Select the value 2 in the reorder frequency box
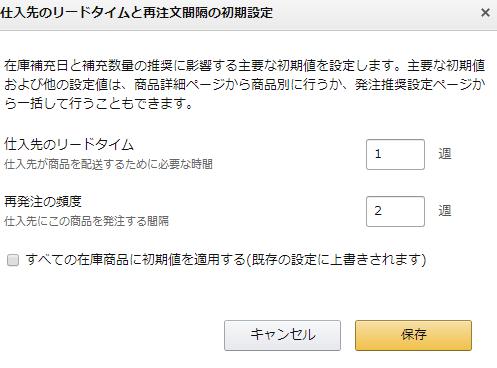 pyautogui.click(x=378, y=211)
